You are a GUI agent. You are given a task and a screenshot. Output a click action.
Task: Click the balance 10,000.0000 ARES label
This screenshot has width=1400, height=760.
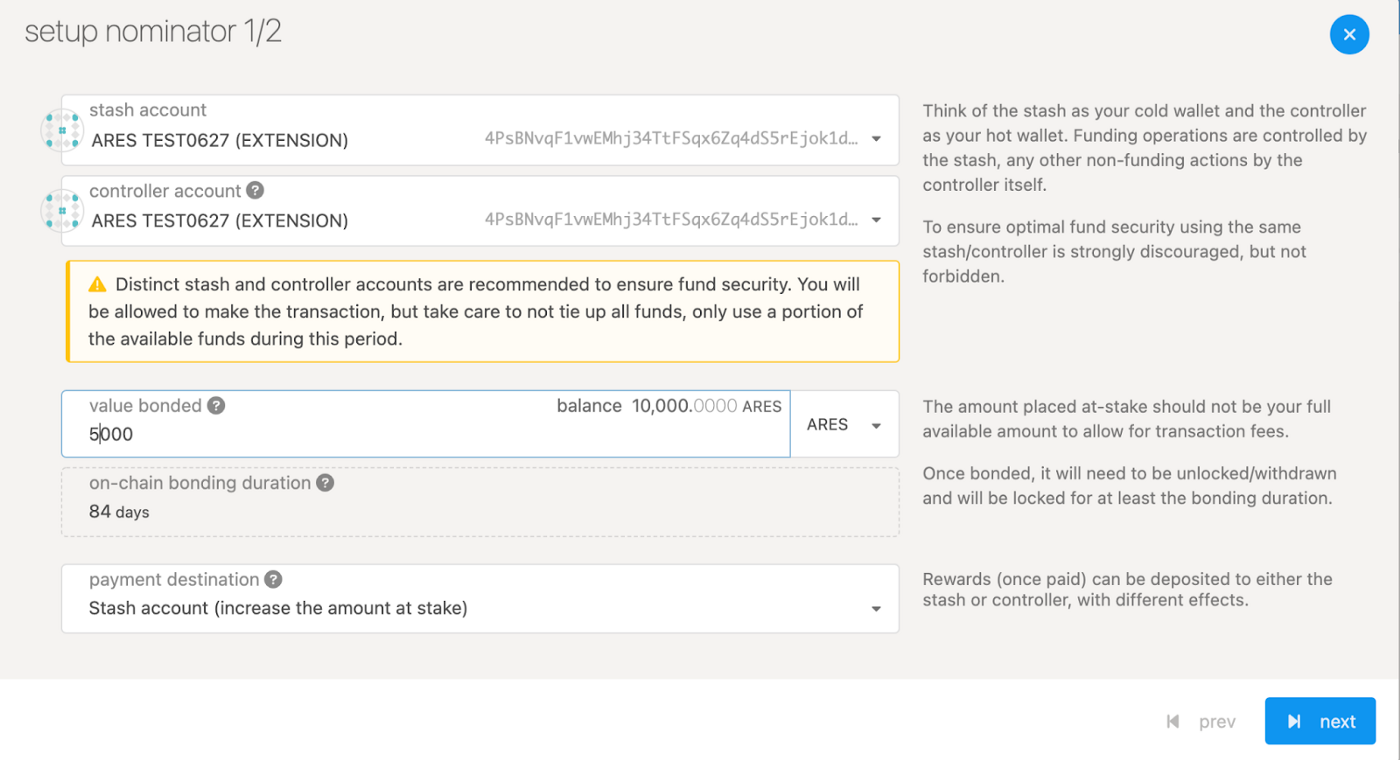[669, 406]
